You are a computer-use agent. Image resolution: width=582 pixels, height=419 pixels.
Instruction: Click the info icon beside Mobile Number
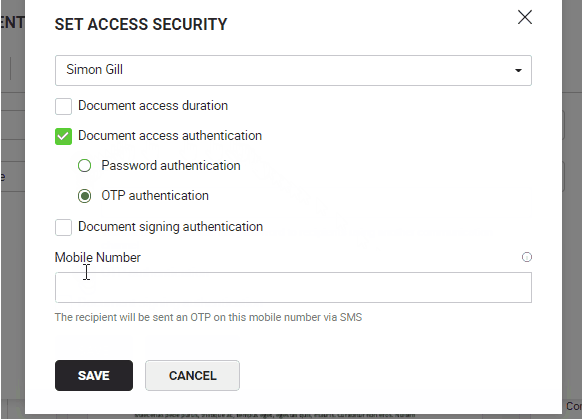(527, 257)
